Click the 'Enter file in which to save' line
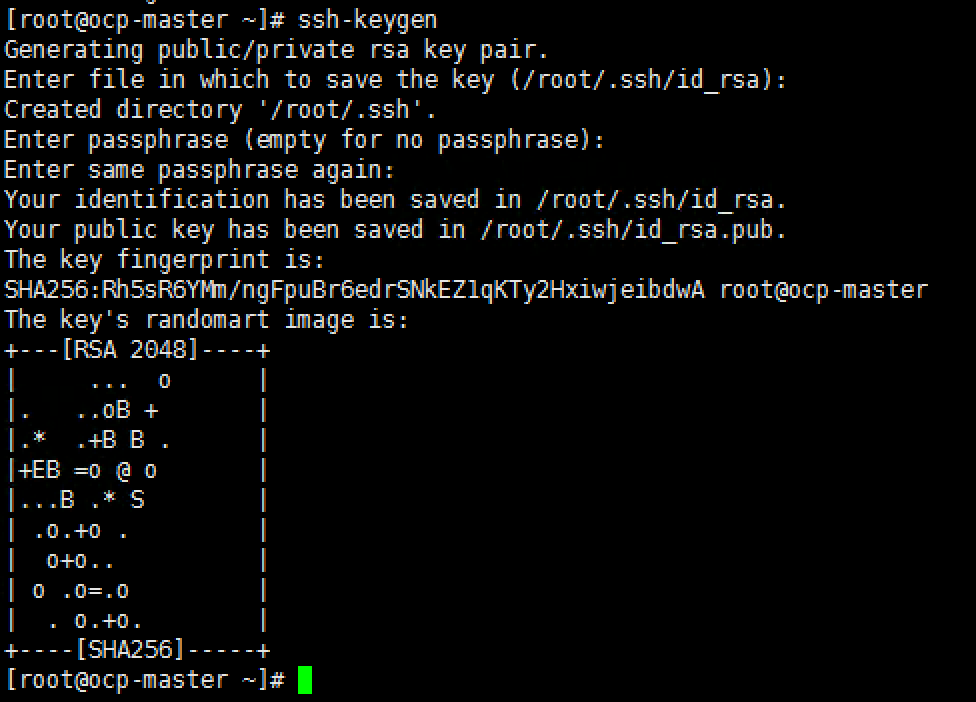 click(395, 80)
